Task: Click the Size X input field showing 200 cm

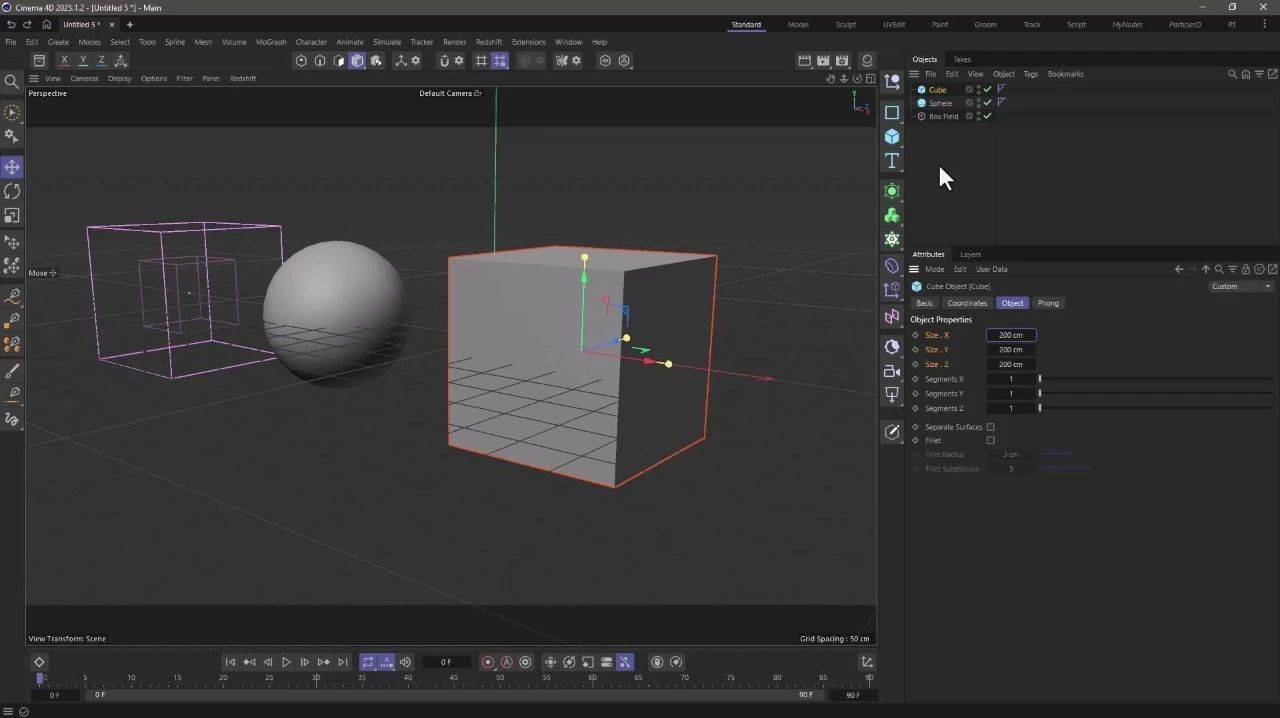Action: (1010, 335)
